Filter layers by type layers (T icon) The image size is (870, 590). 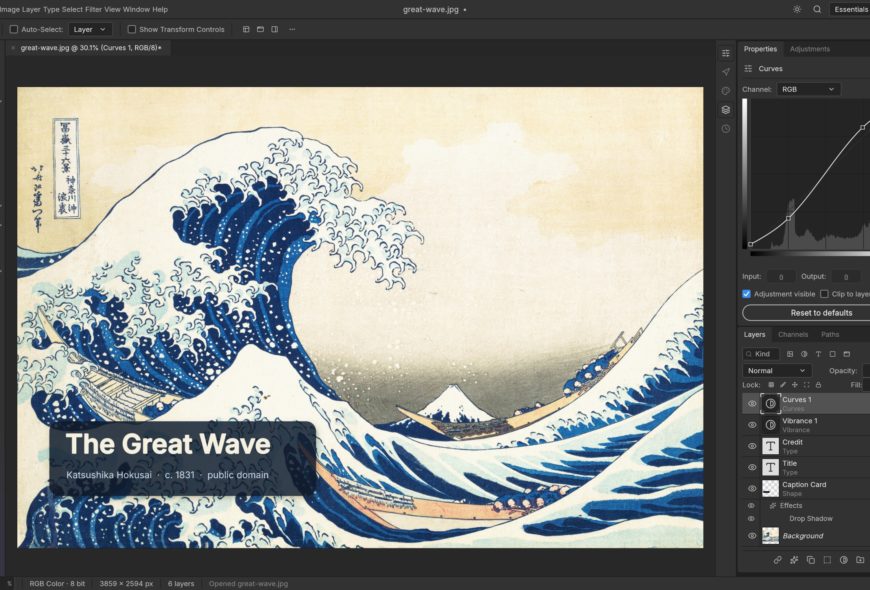click(x=818, y=354)
